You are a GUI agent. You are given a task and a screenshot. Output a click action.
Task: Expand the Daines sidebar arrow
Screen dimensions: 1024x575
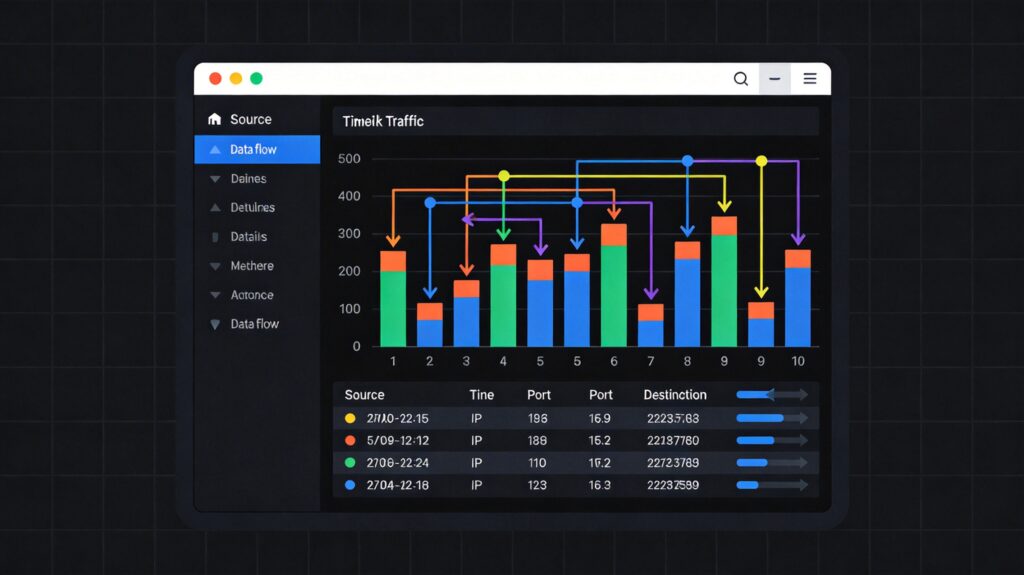[x=214, y=179]
